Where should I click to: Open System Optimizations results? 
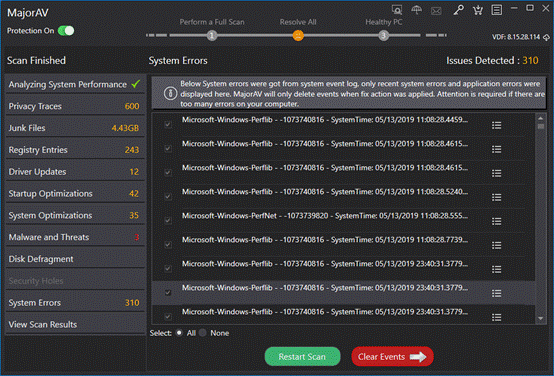75,216
